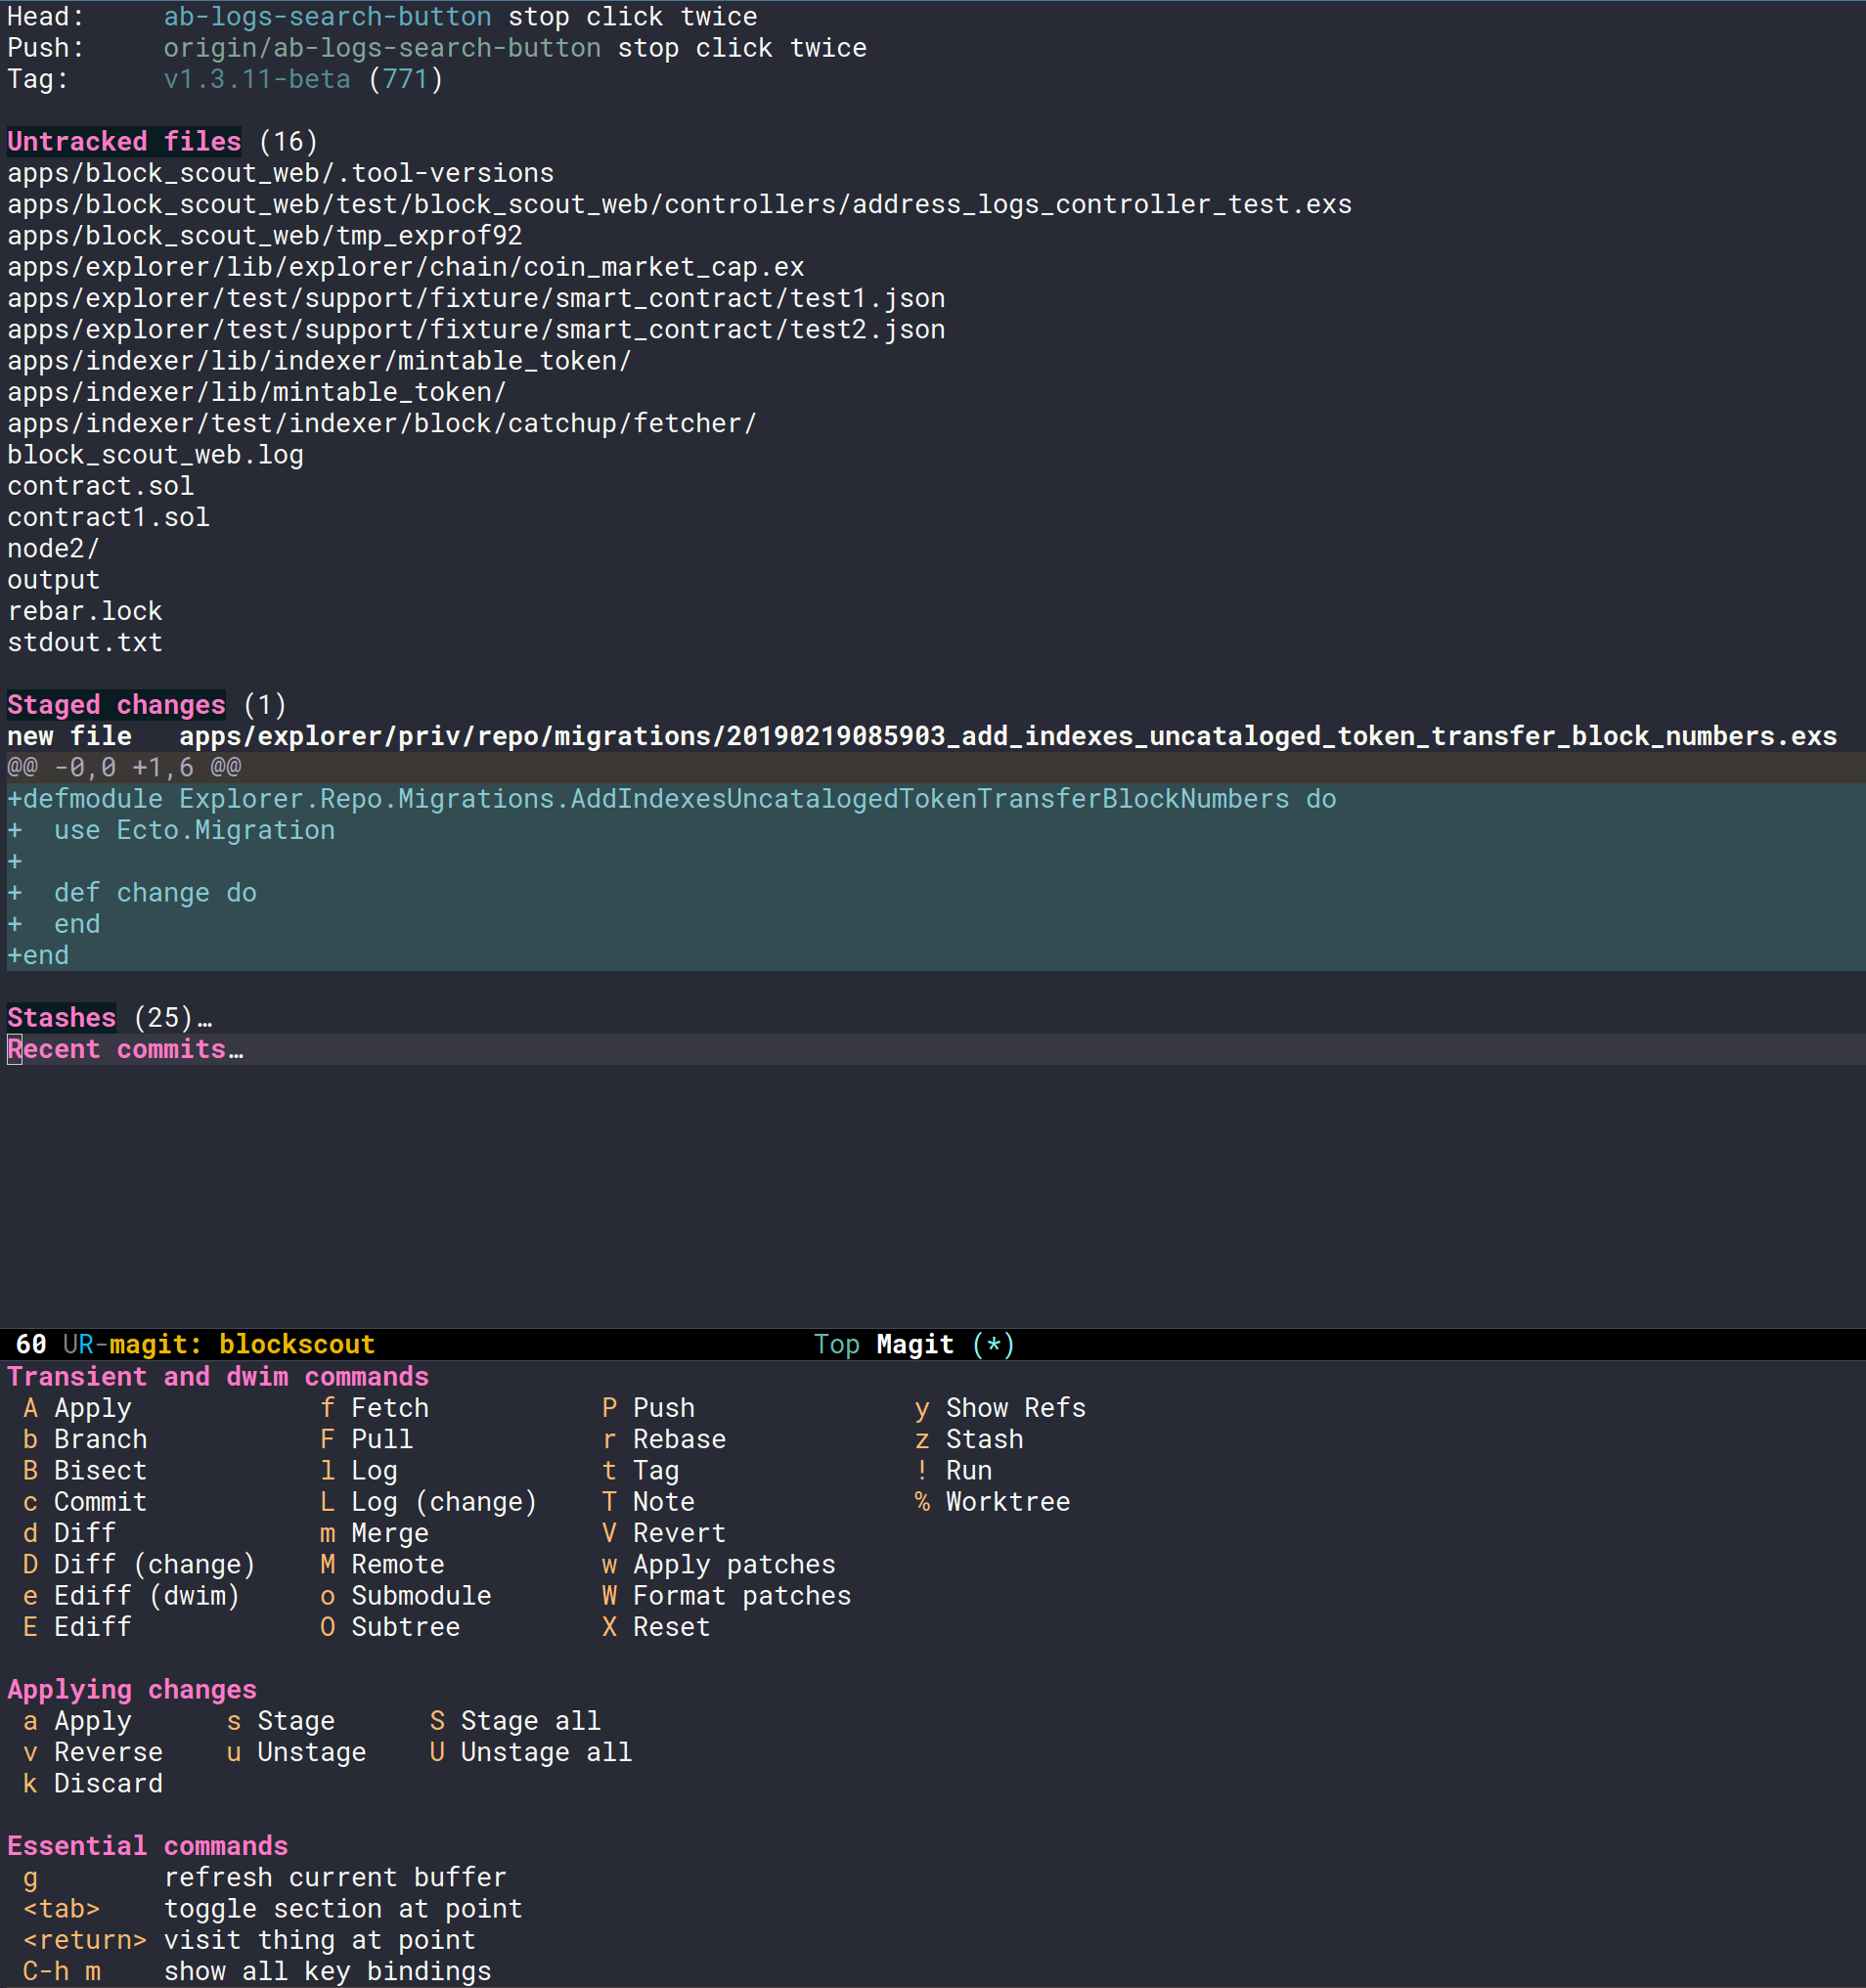The width and height of the screenshot is (1866, 1988).
Task: Select address_logs_controller_test.exs in untracked files
Action: 679,204
